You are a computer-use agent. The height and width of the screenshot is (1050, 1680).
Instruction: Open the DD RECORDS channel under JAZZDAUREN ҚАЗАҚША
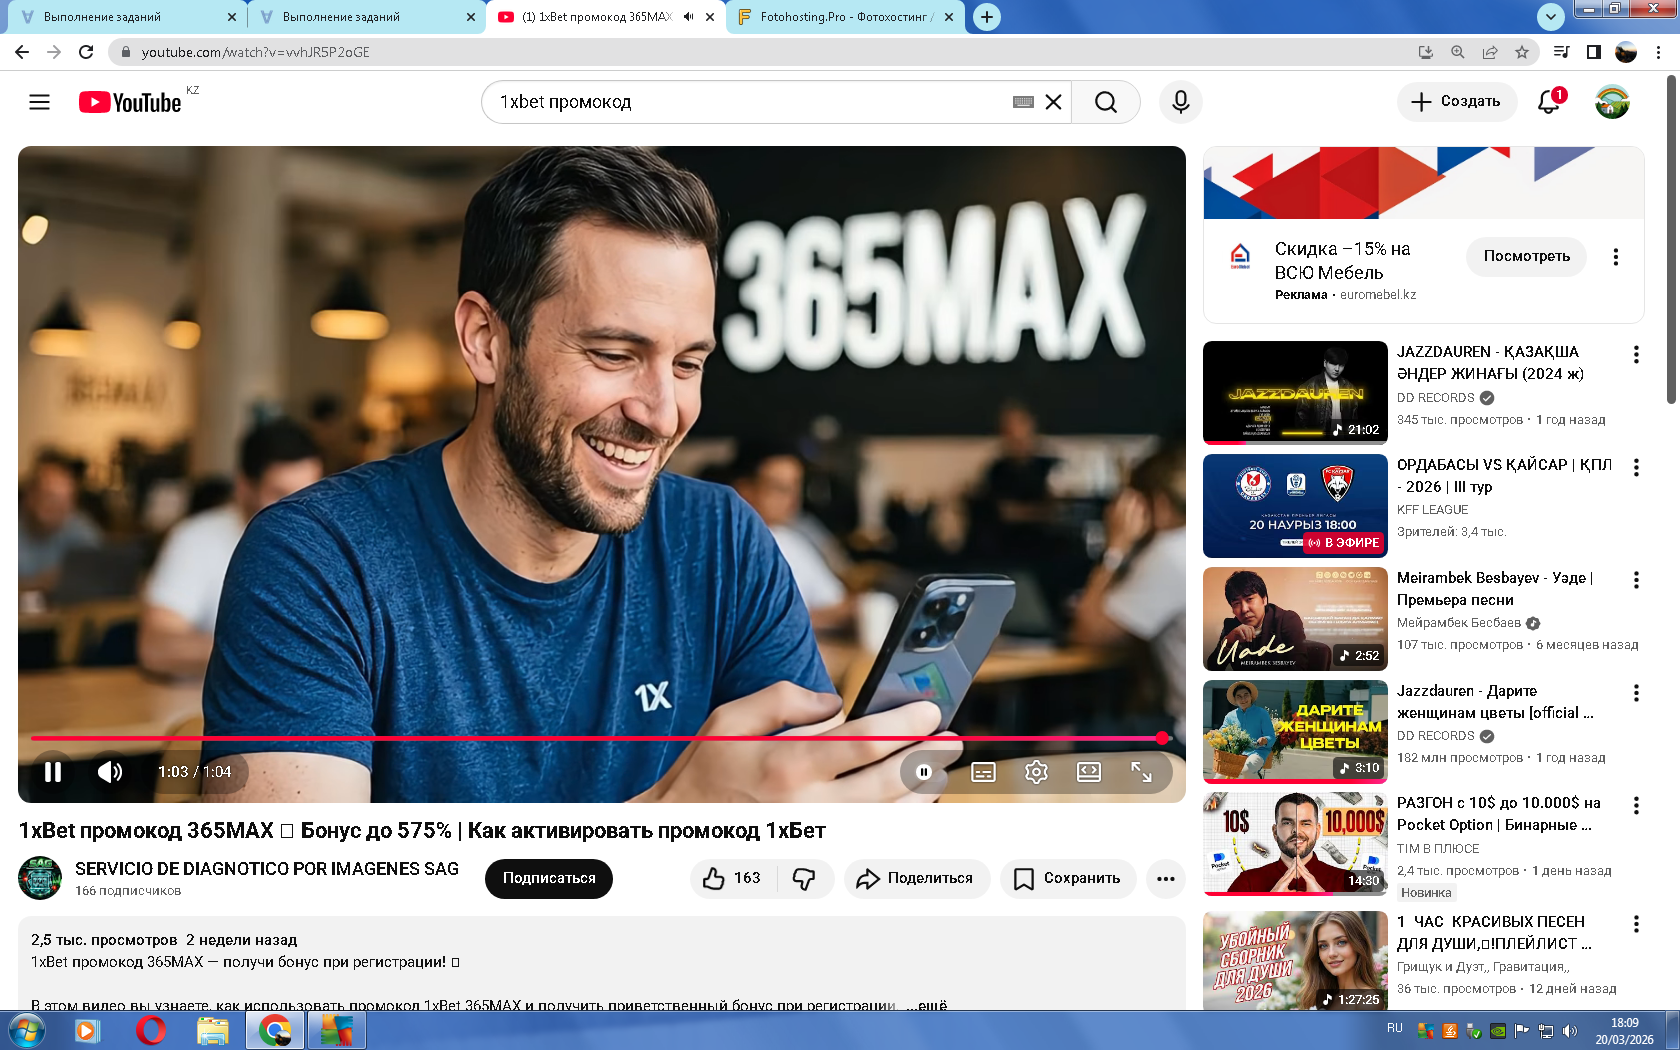(1436, 398)
